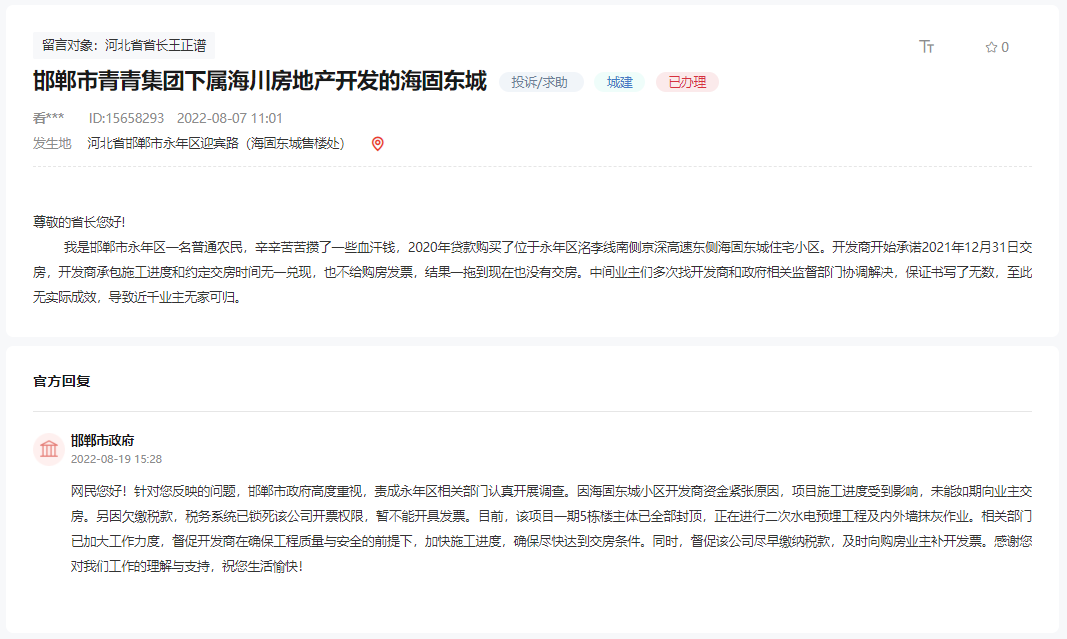Click the post title 邯郸市青青集团下属海川房地产开发的海国东城
Screen dimensions: 1067x639
tap(260, 81)
